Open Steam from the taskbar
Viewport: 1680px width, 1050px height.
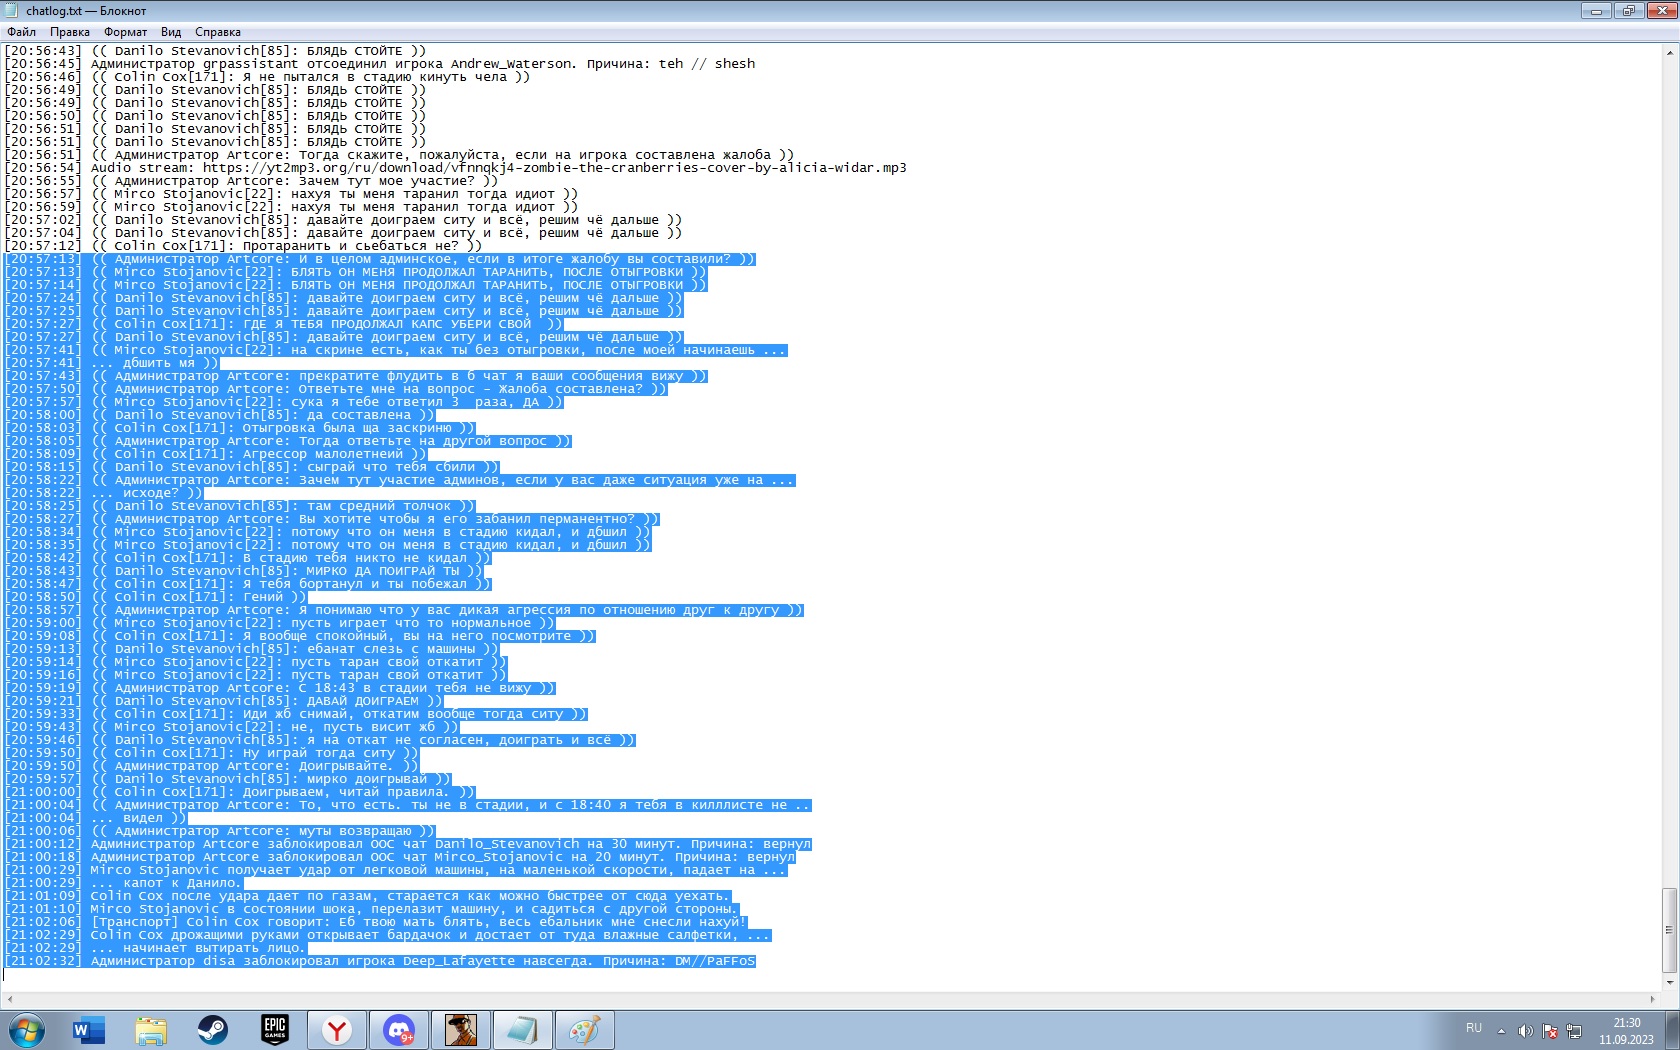click(x=212, y=1030)
